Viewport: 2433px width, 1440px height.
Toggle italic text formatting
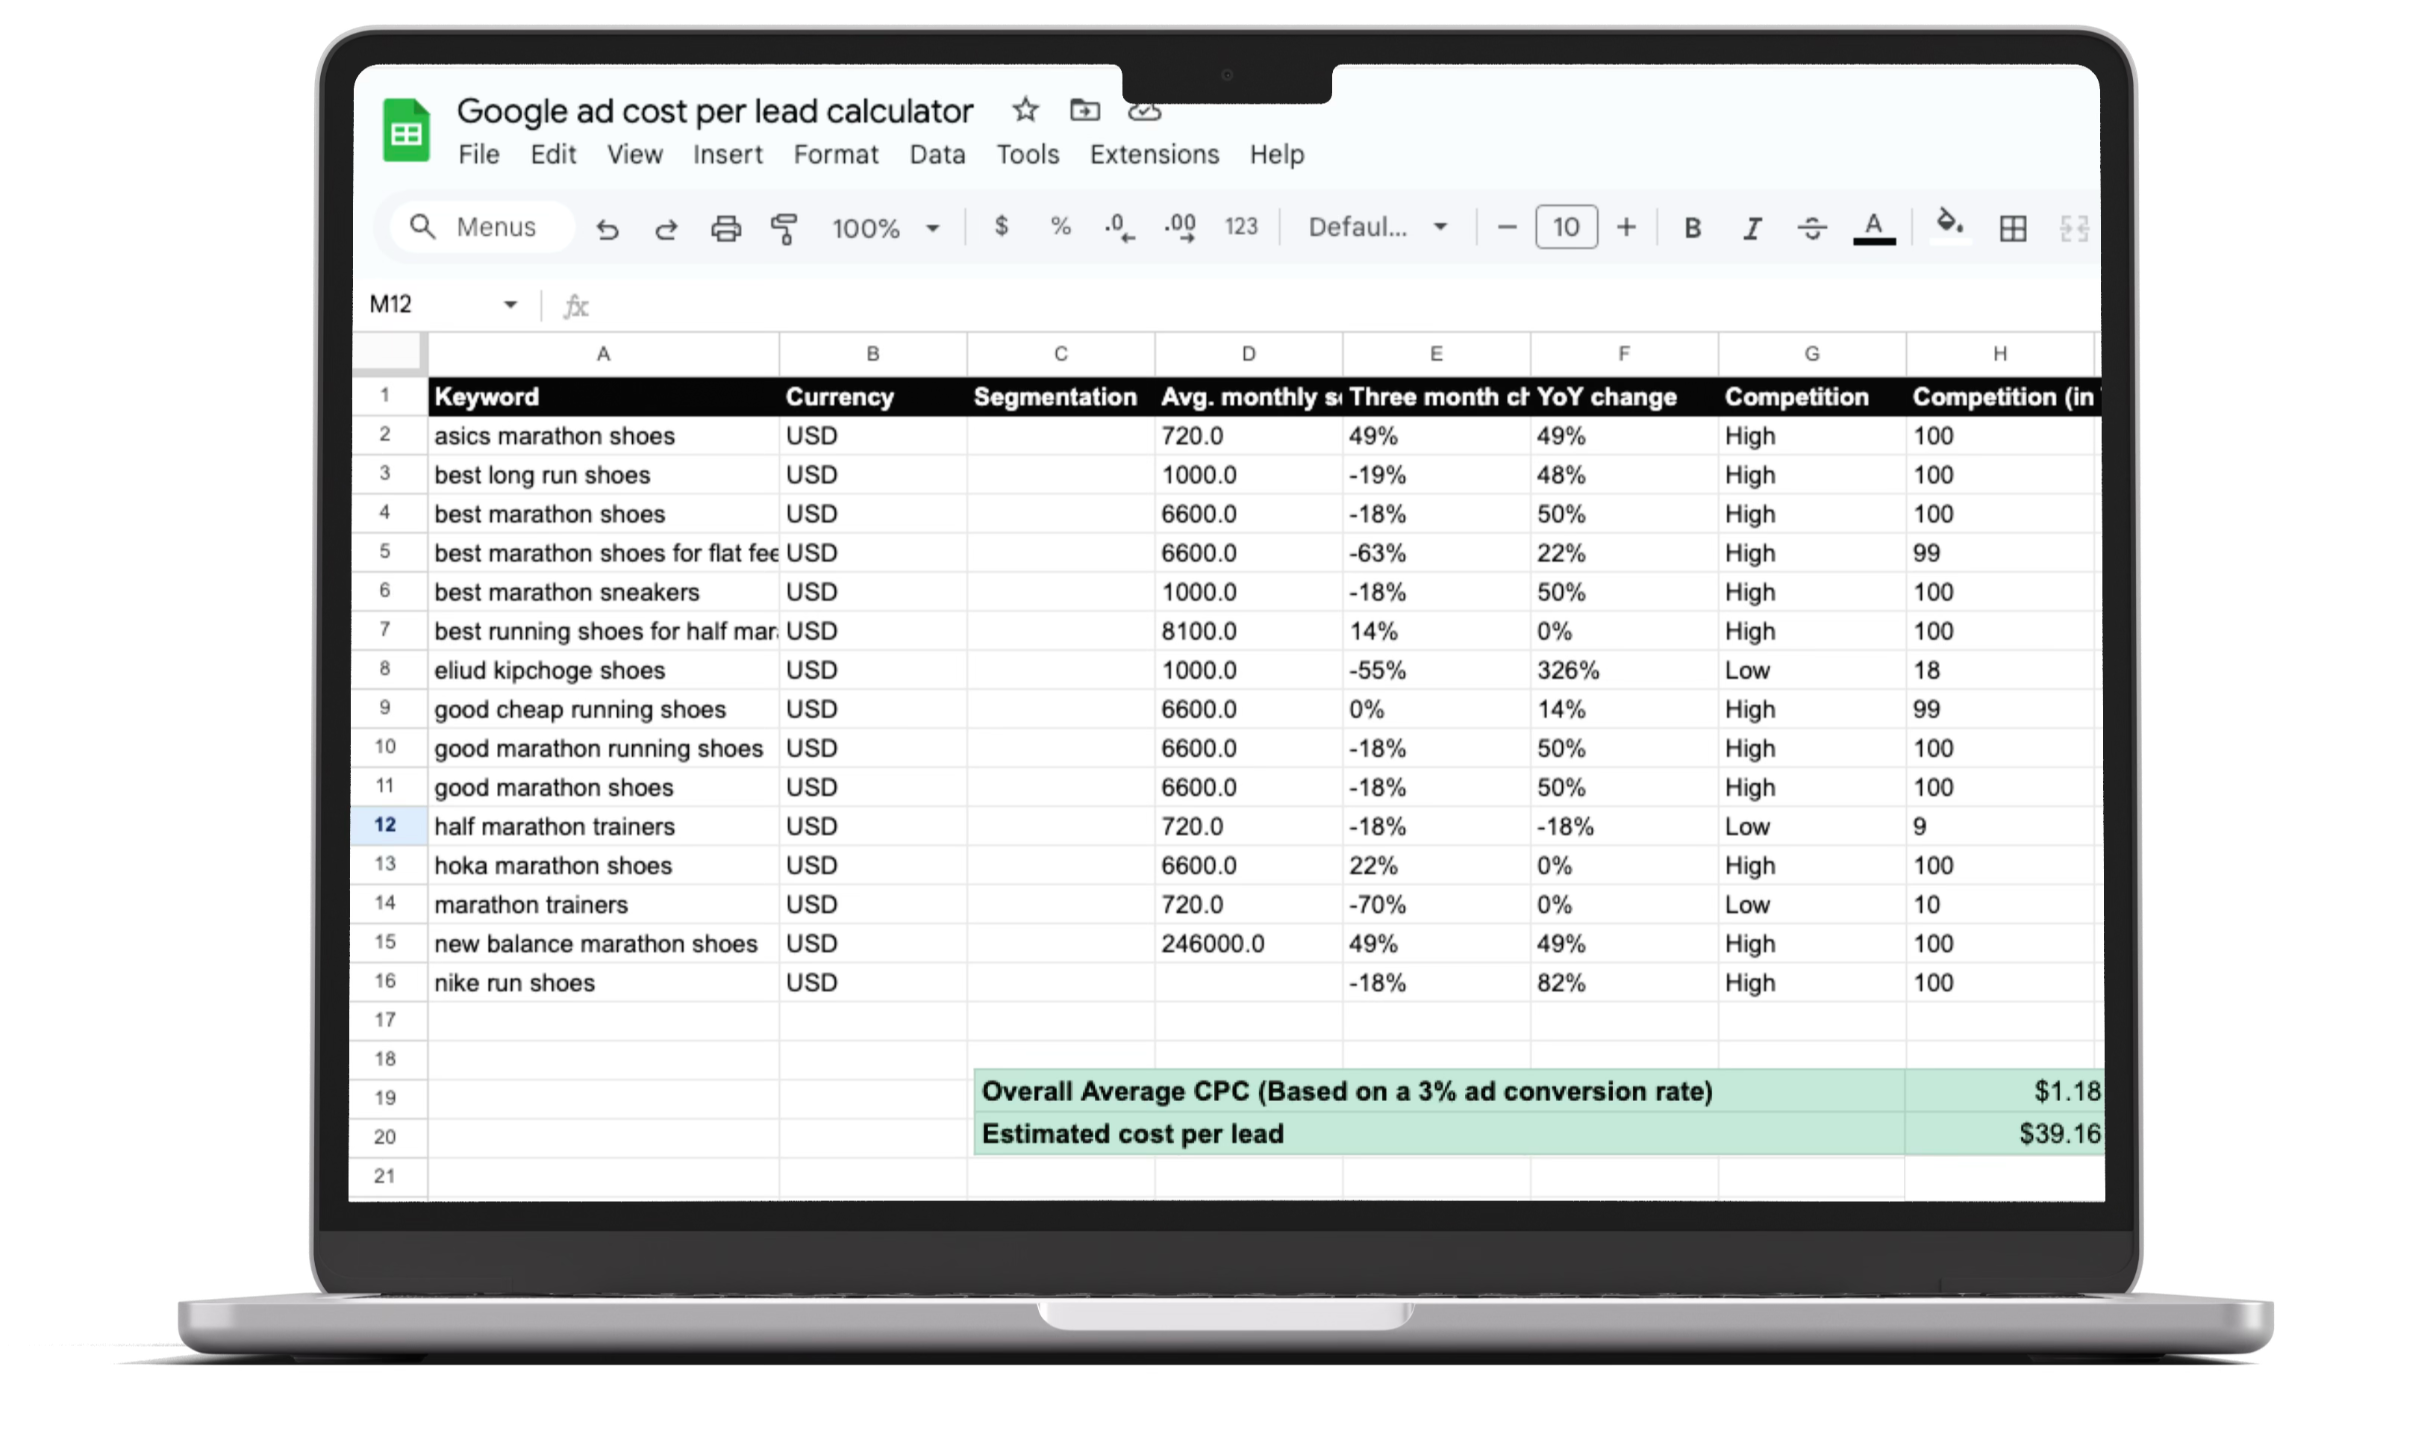(1752, 228)
